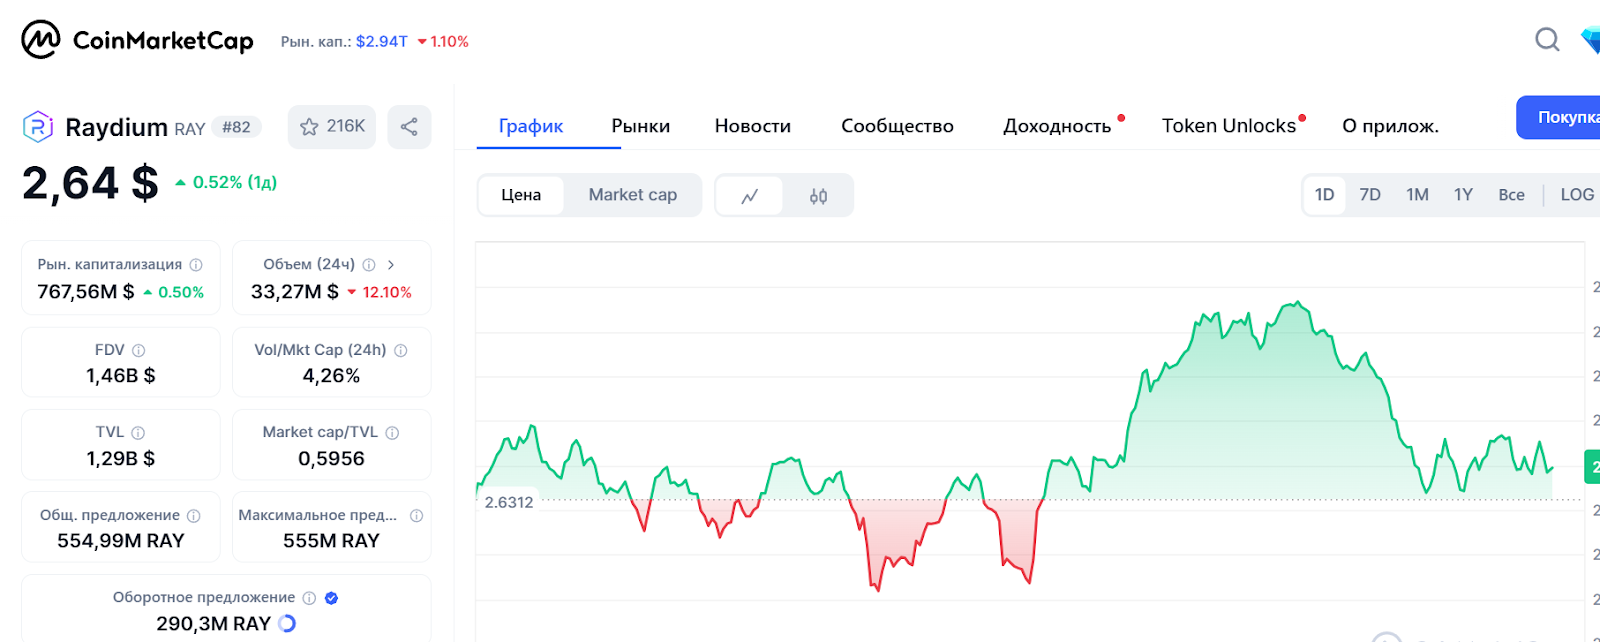Open the Token Unlocks tab
1600x642 pixels.
tap(1229, 126)
